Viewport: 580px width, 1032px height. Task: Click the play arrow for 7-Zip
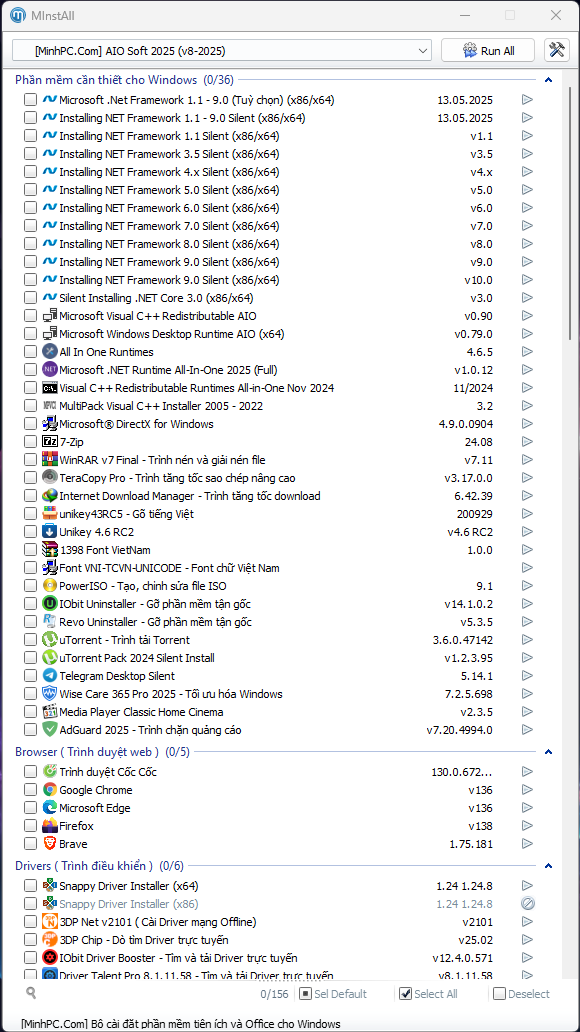point(527,442)
